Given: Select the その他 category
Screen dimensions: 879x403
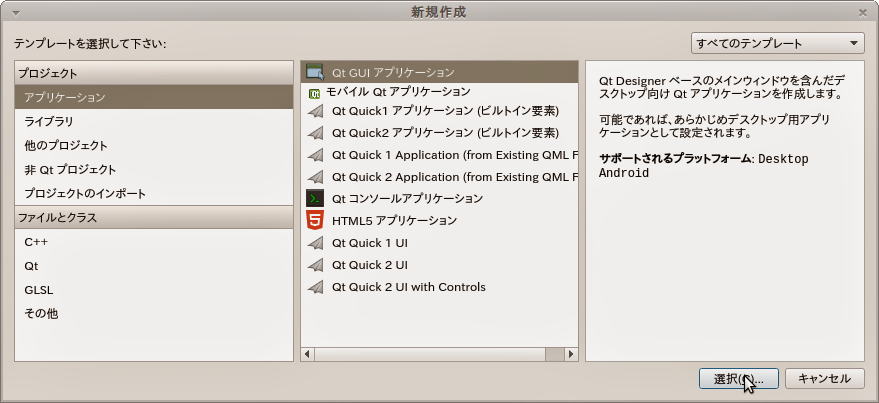Looking at the screenshot, I should (154, 314).
